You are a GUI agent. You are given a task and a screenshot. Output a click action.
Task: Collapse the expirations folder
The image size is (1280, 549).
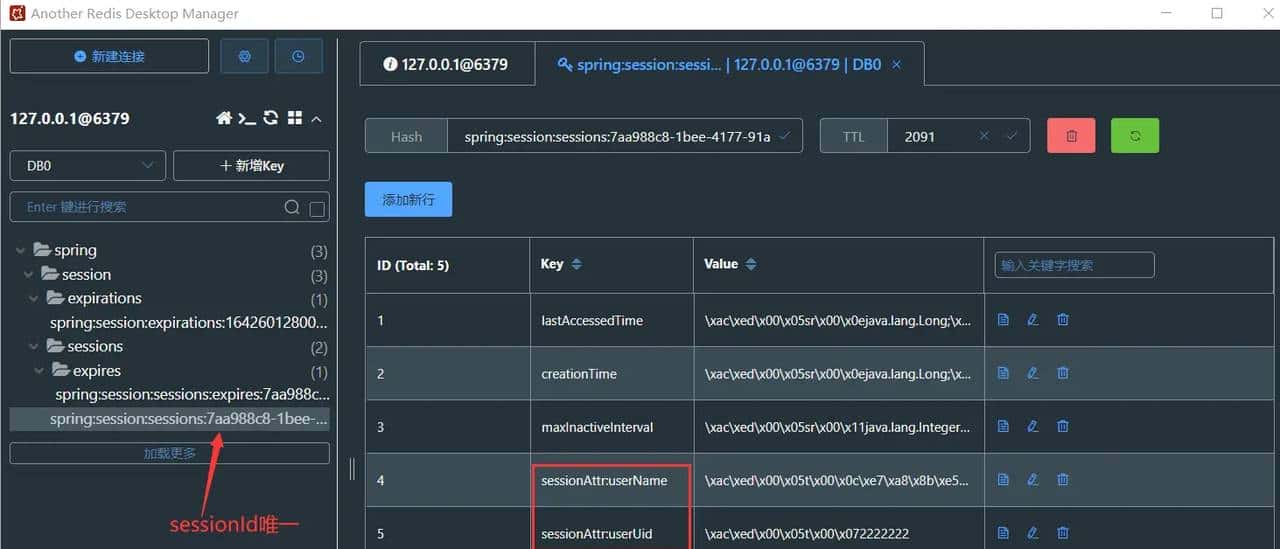point(36,298)
